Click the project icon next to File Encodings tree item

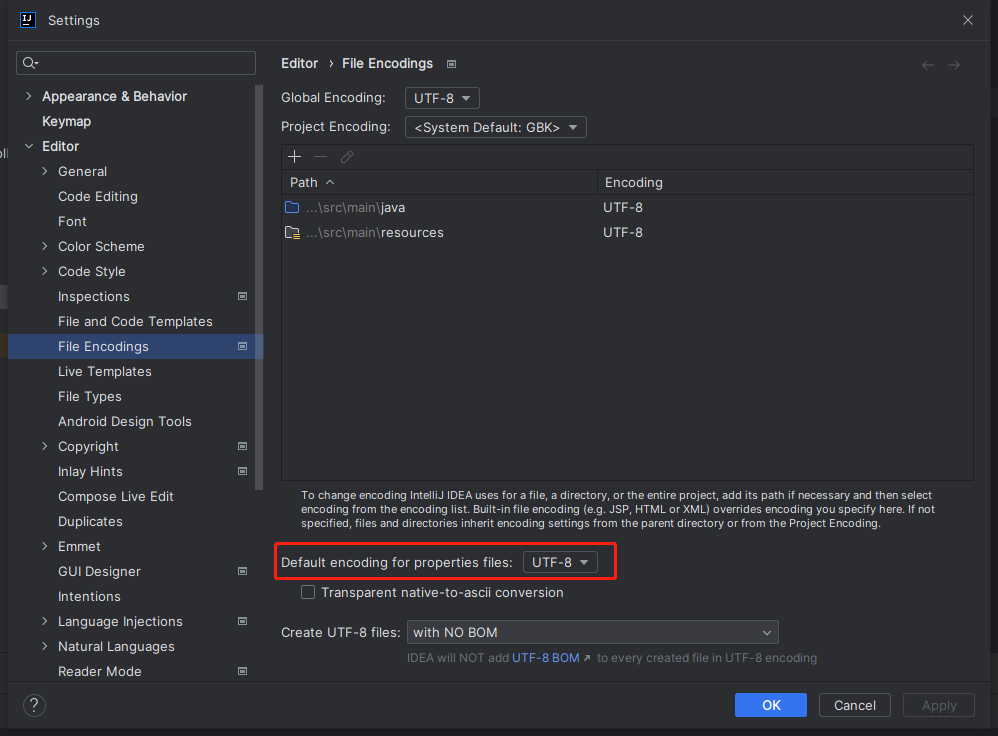tap(242, 346)
